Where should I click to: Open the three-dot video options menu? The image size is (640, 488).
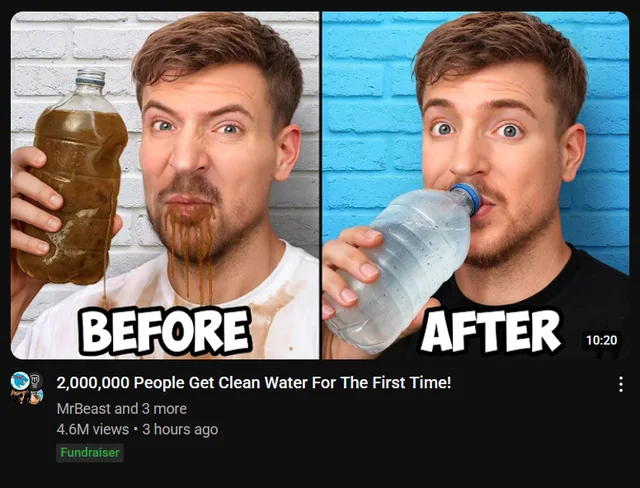[620, 384]
